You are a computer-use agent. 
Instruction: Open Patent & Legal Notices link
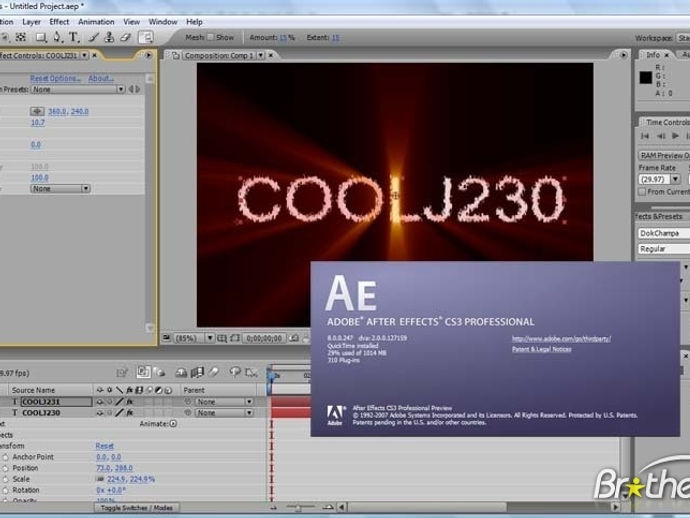click(541, 349)
